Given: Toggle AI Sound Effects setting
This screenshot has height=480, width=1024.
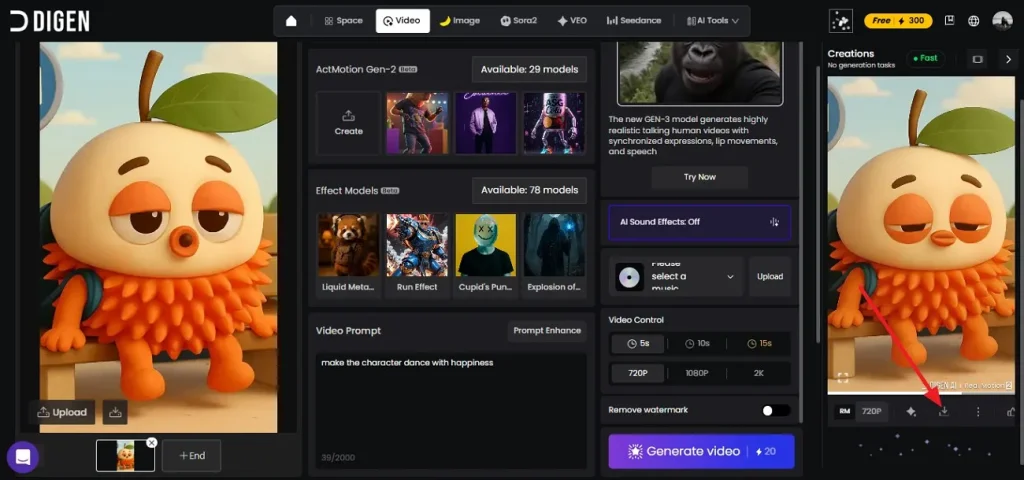Looking at the screenshot, I should point(699,222).
